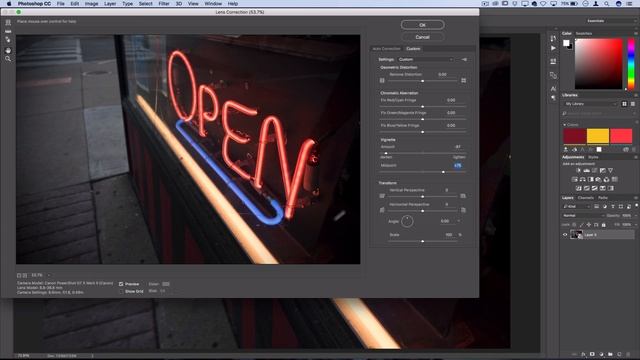This screenshot has height=360, width=640.
Task: Open the Normal blend mode dropdown
Action: tap(583, 216)
